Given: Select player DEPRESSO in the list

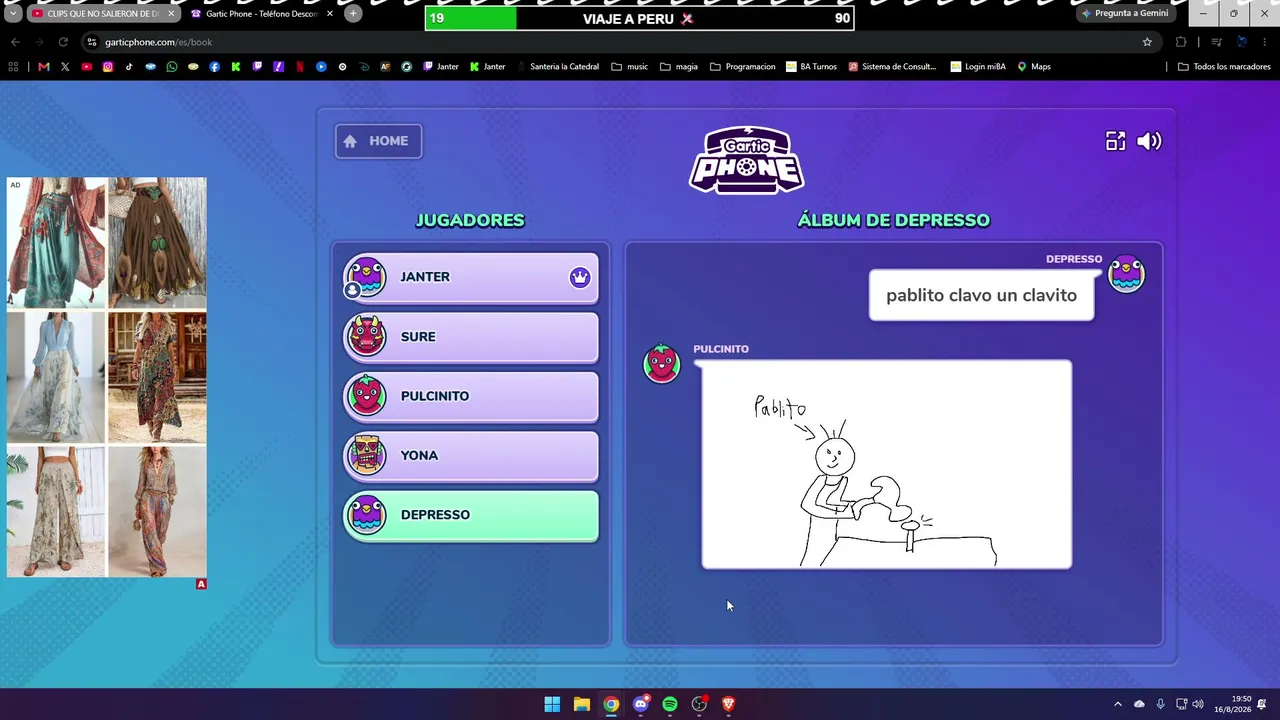Looking at the screenshot, I should (x=471, y=515).
